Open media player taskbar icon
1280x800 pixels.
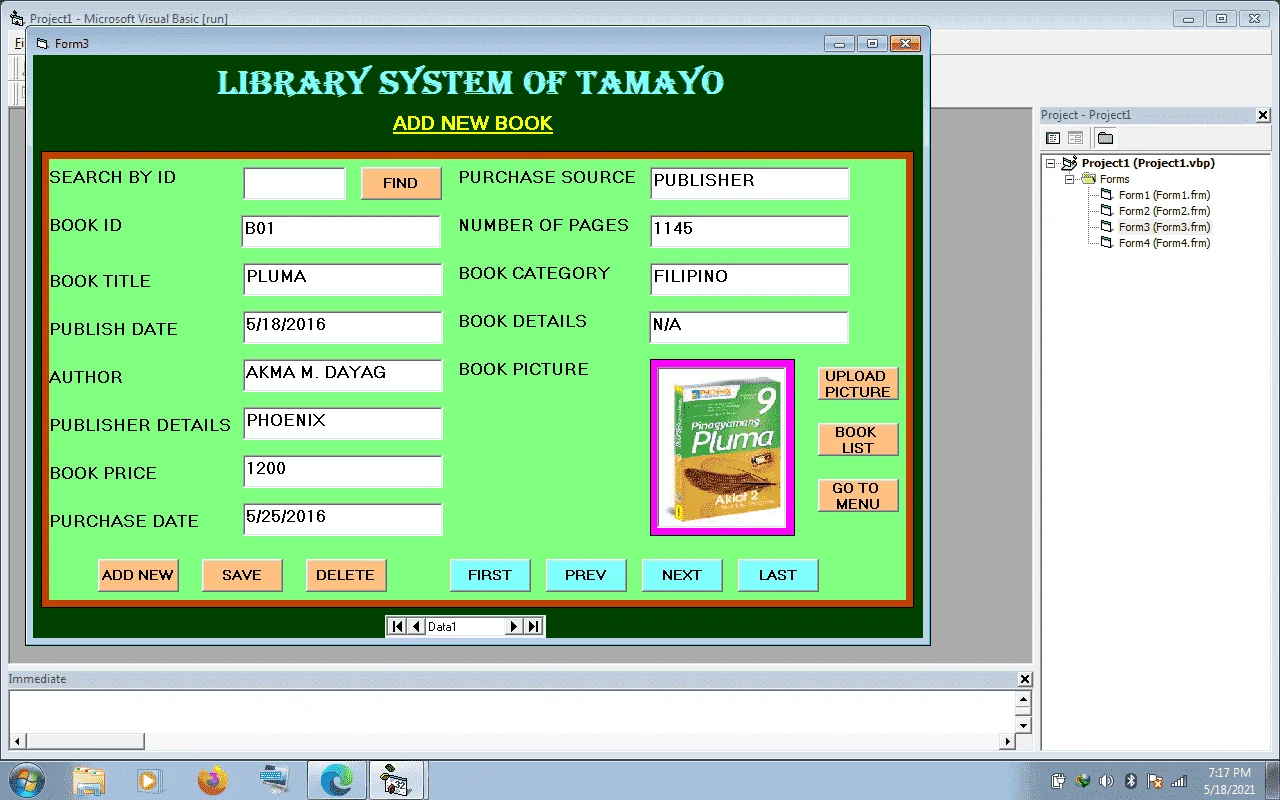(150, 780)
